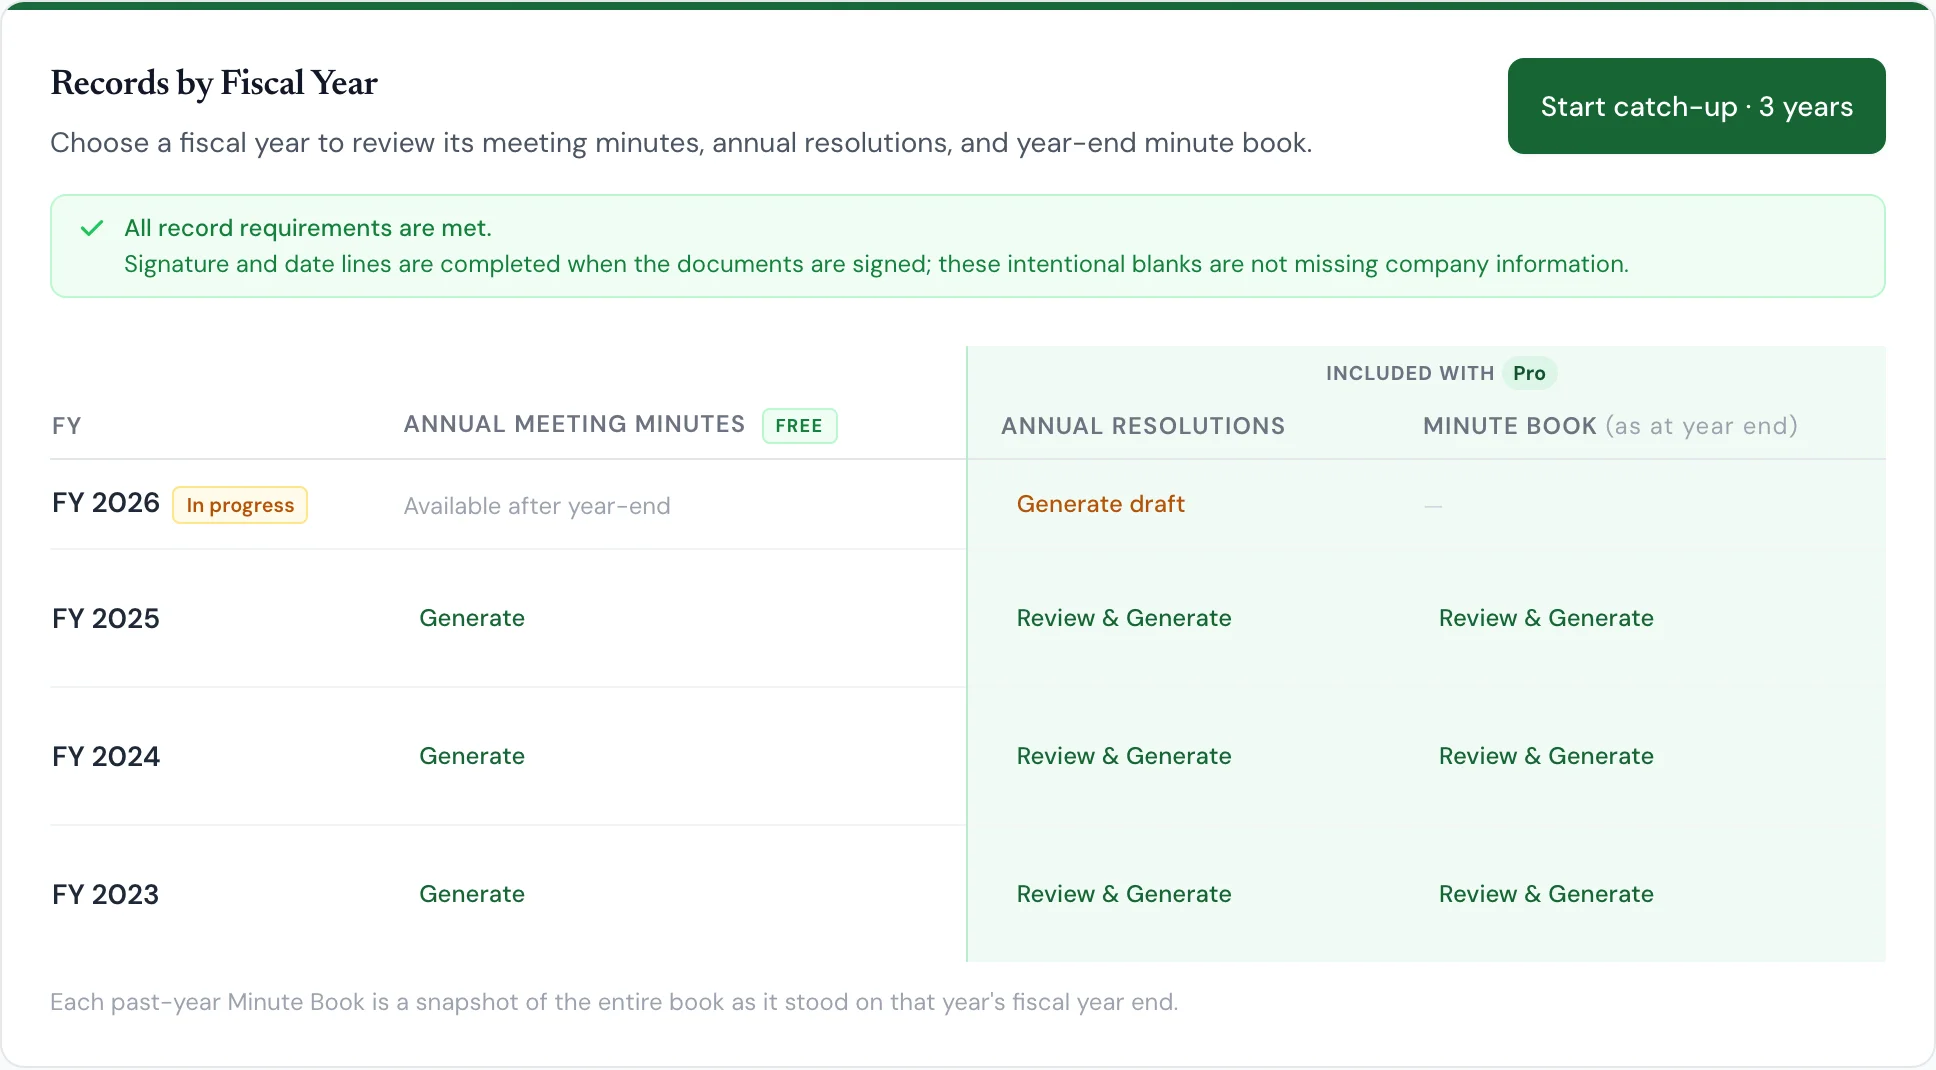This screenshot has height=1070, width=1936.
Task: Review & Generate FY 2023 minute book
Action: point(1546,894)
